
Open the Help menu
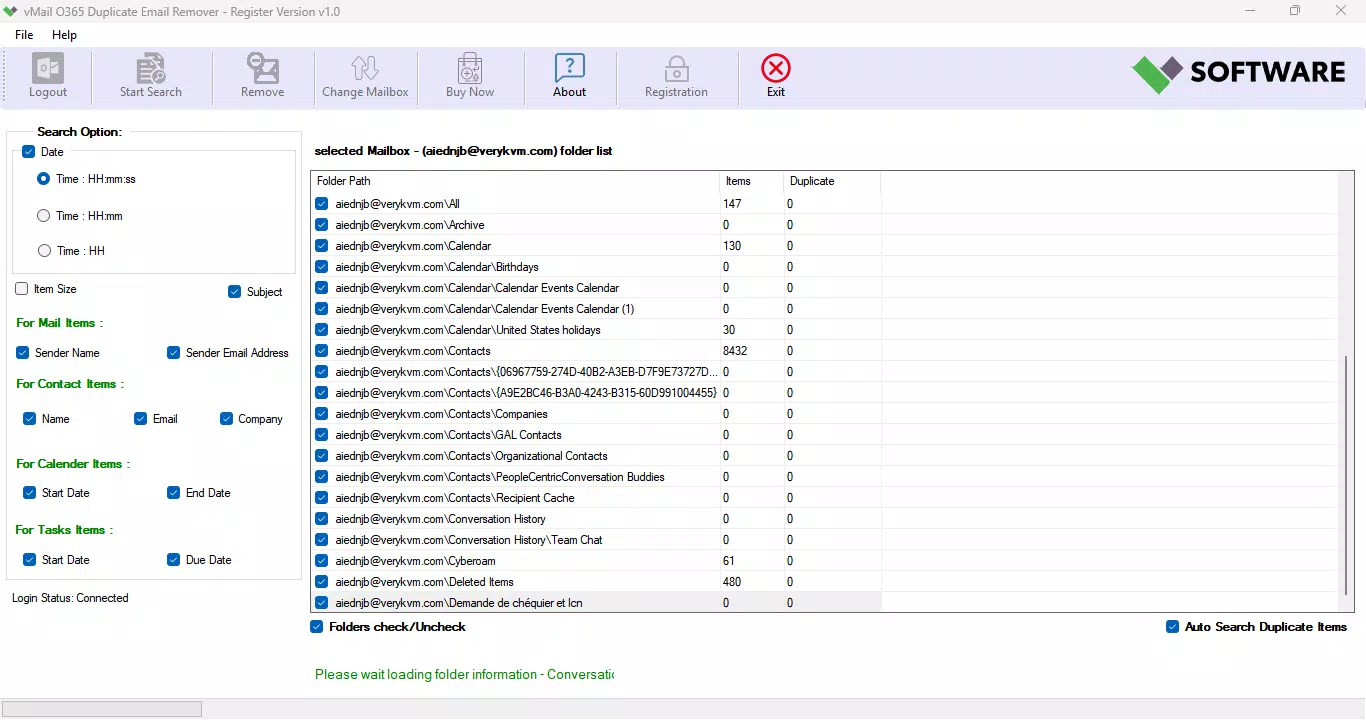point(64,35)
